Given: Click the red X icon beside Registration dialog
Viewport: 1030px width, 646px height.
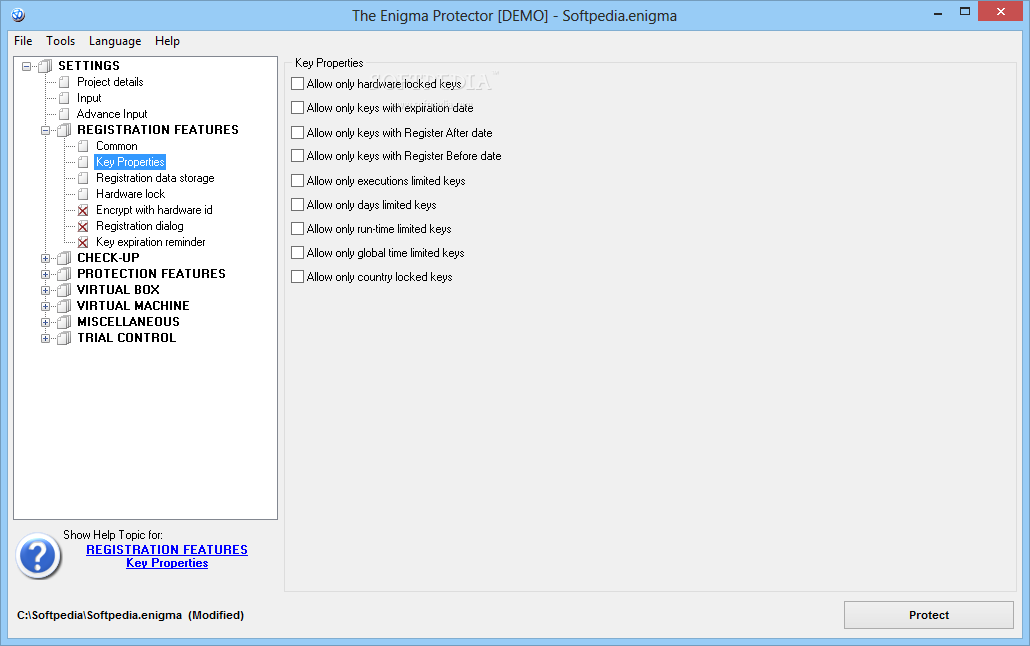Looking at the screenshot, I should [x=83, y=226].
